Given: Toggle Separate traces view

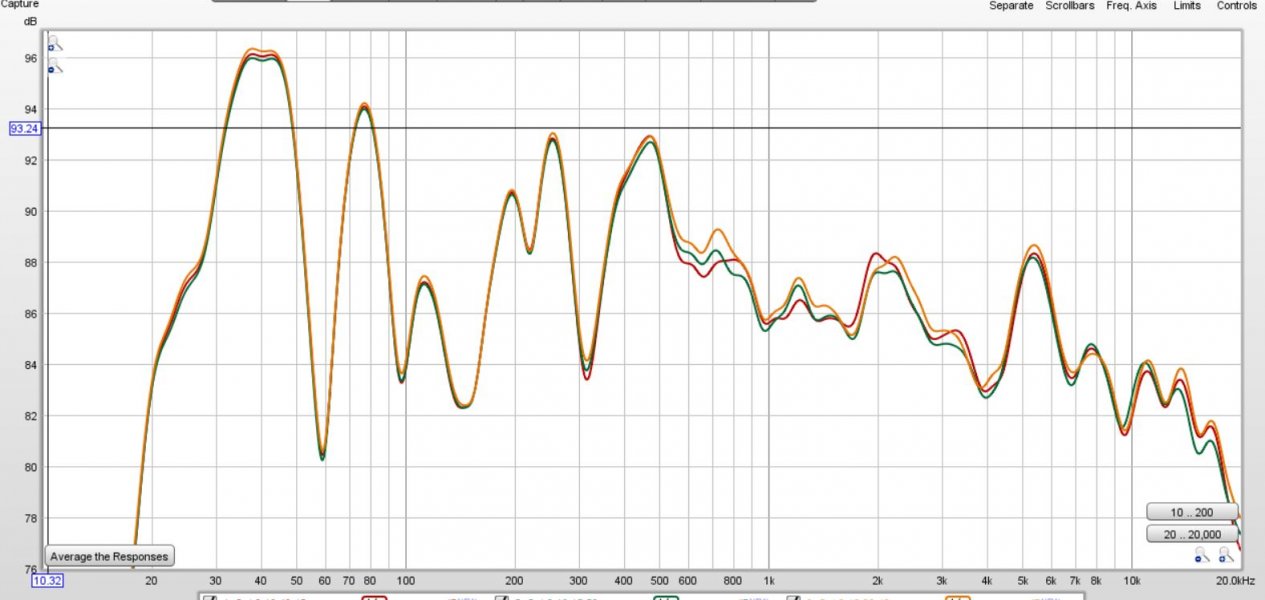Looking at the screenshot, I should [1011, 5].
